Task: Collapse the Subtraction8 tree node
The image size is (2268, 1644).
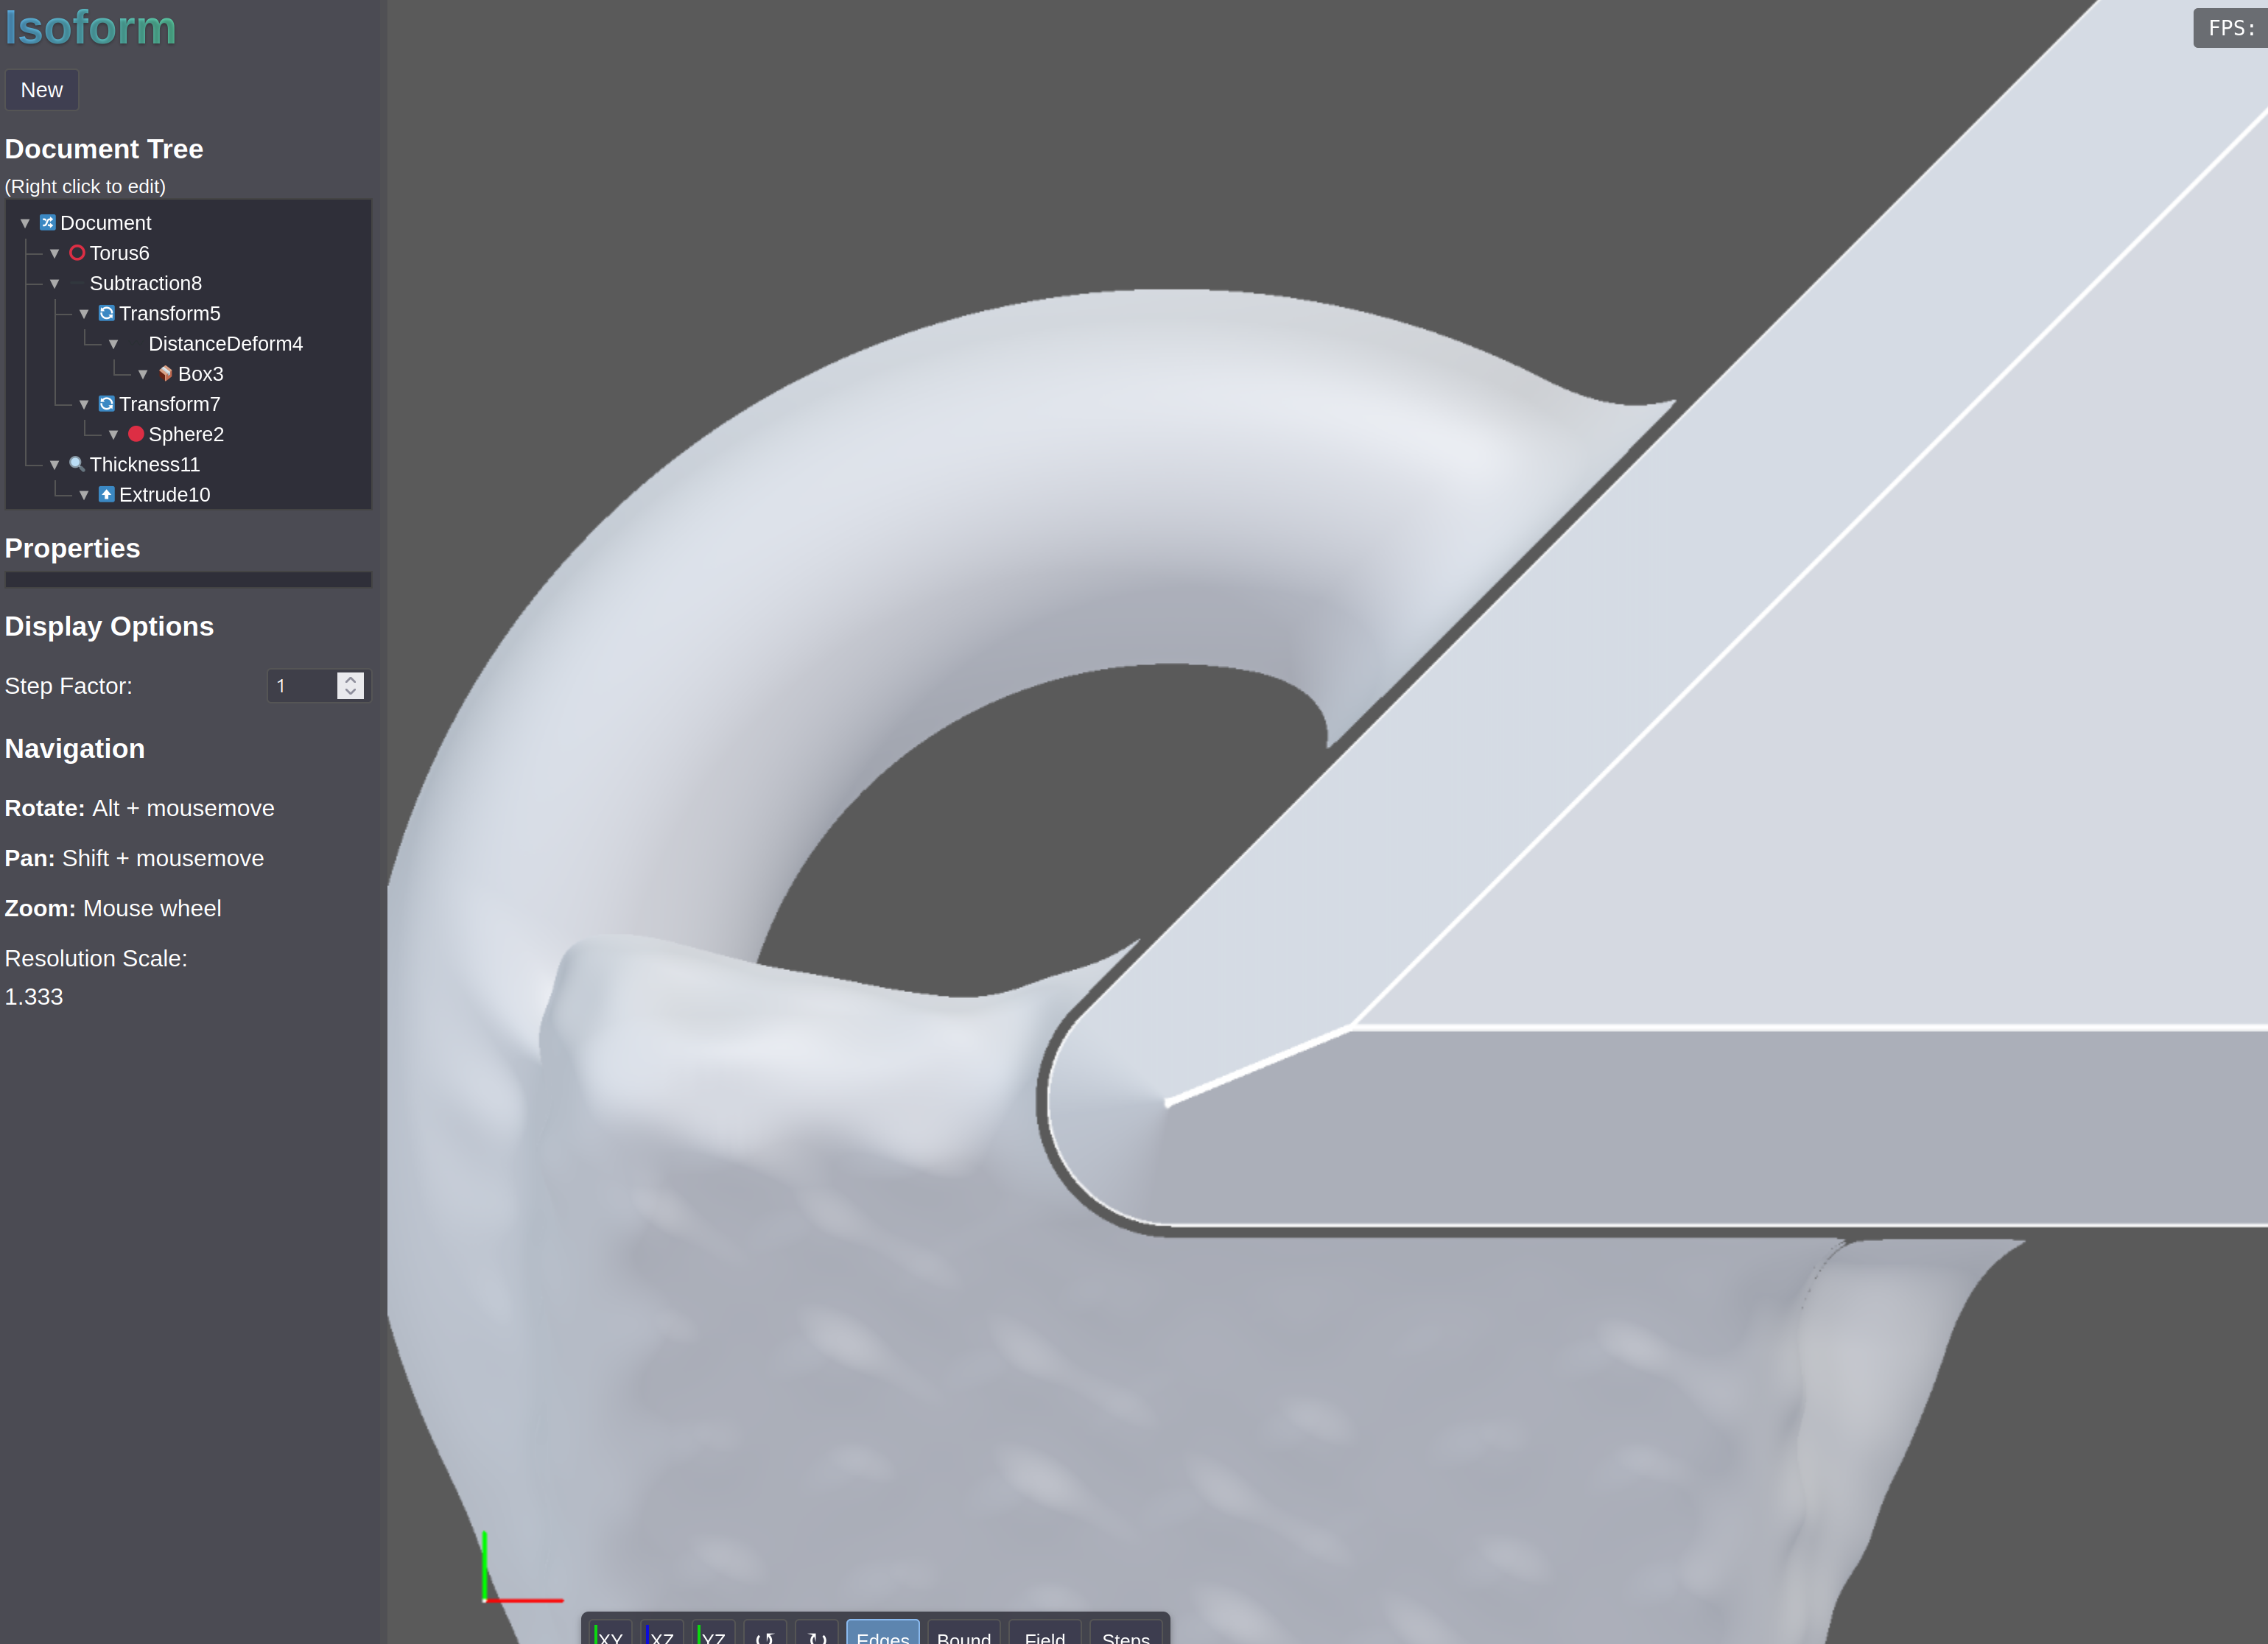Action: [x=55, y=284]
